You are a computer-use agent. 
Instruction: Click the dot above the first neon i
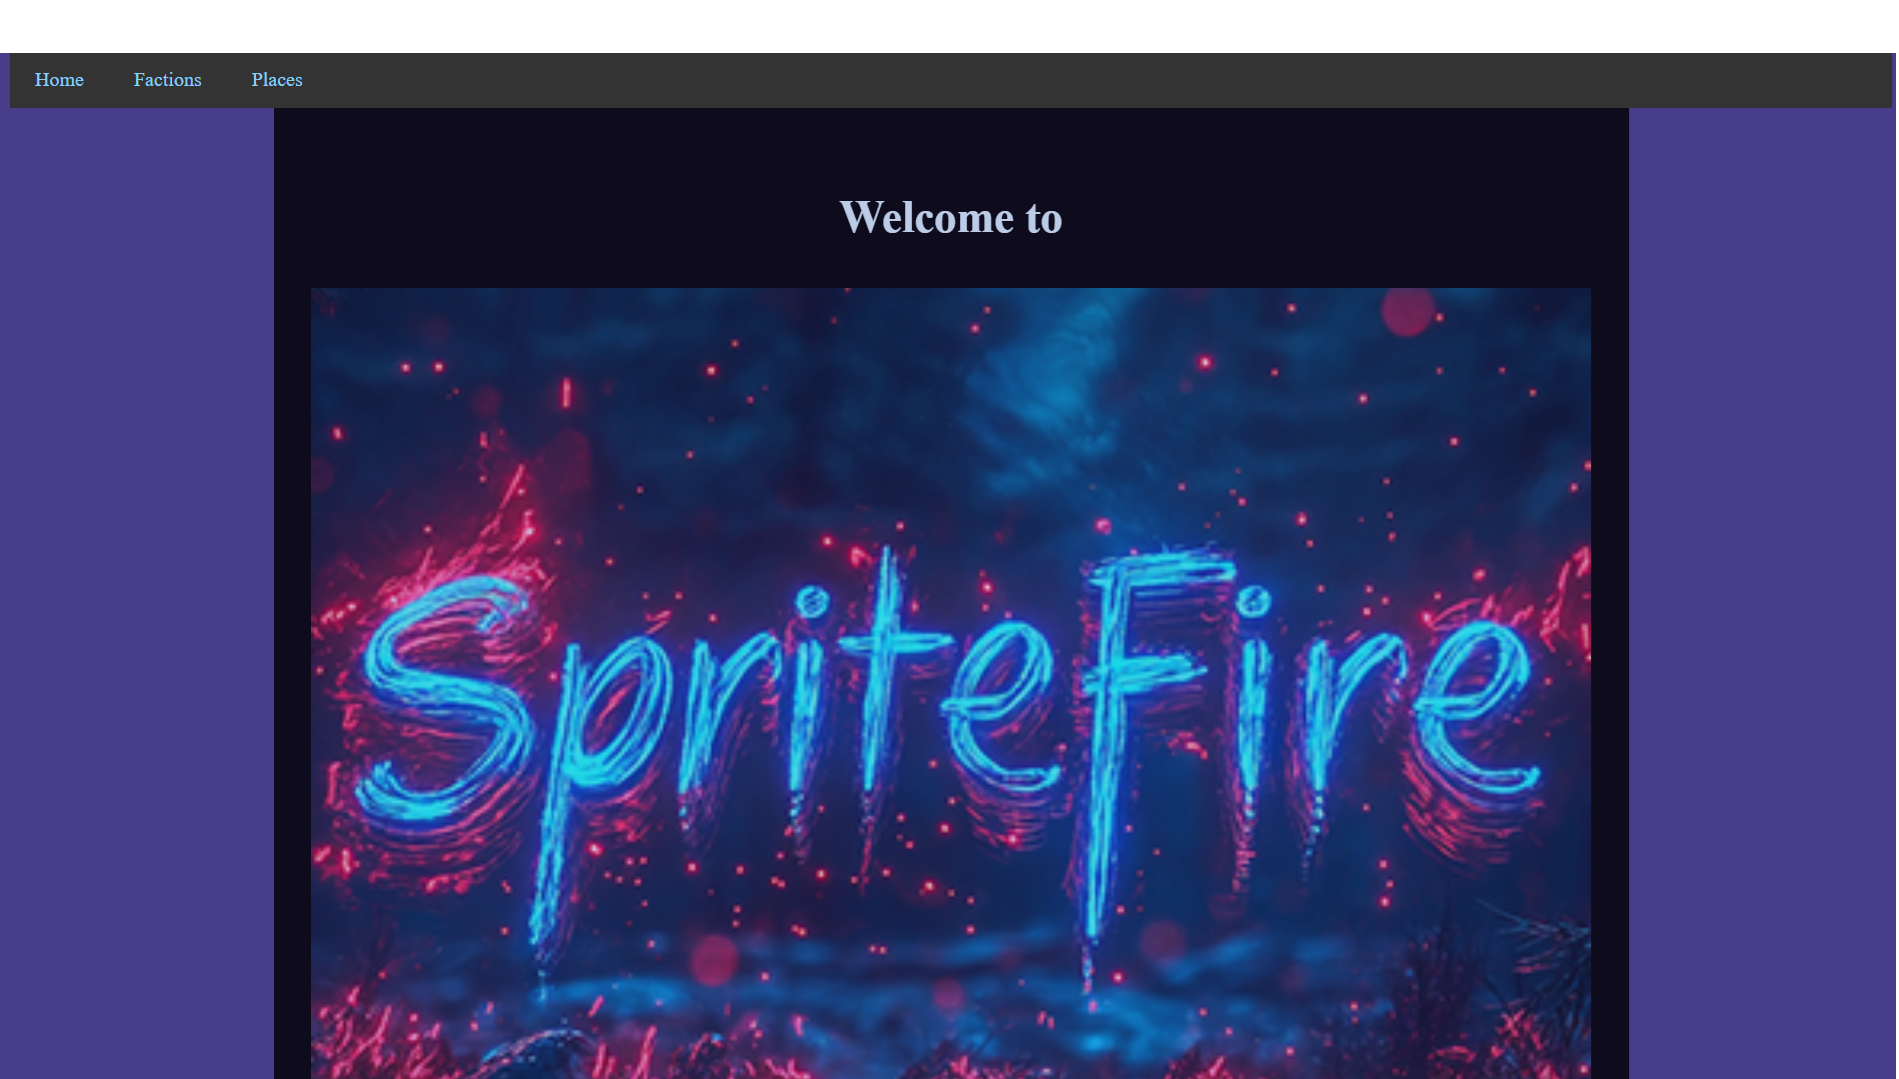pyautogui.click(x=811, y=602)
